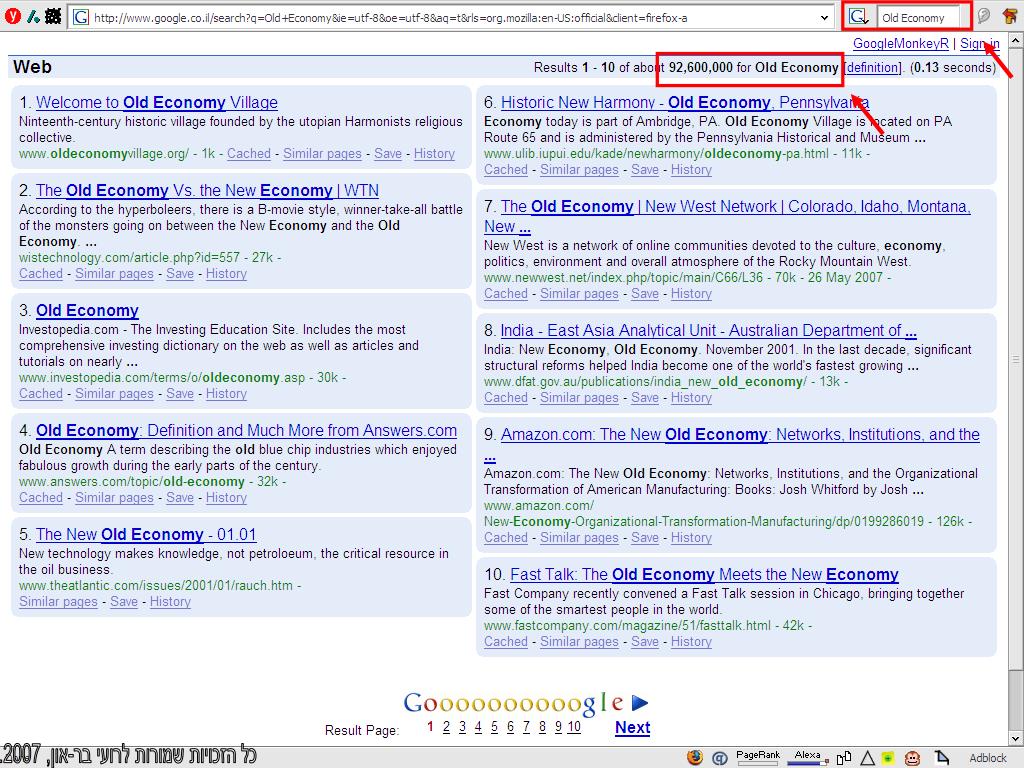Click the blue circular q status bar icon
The width and height of the screenshot is (1024, 768).
719,758
